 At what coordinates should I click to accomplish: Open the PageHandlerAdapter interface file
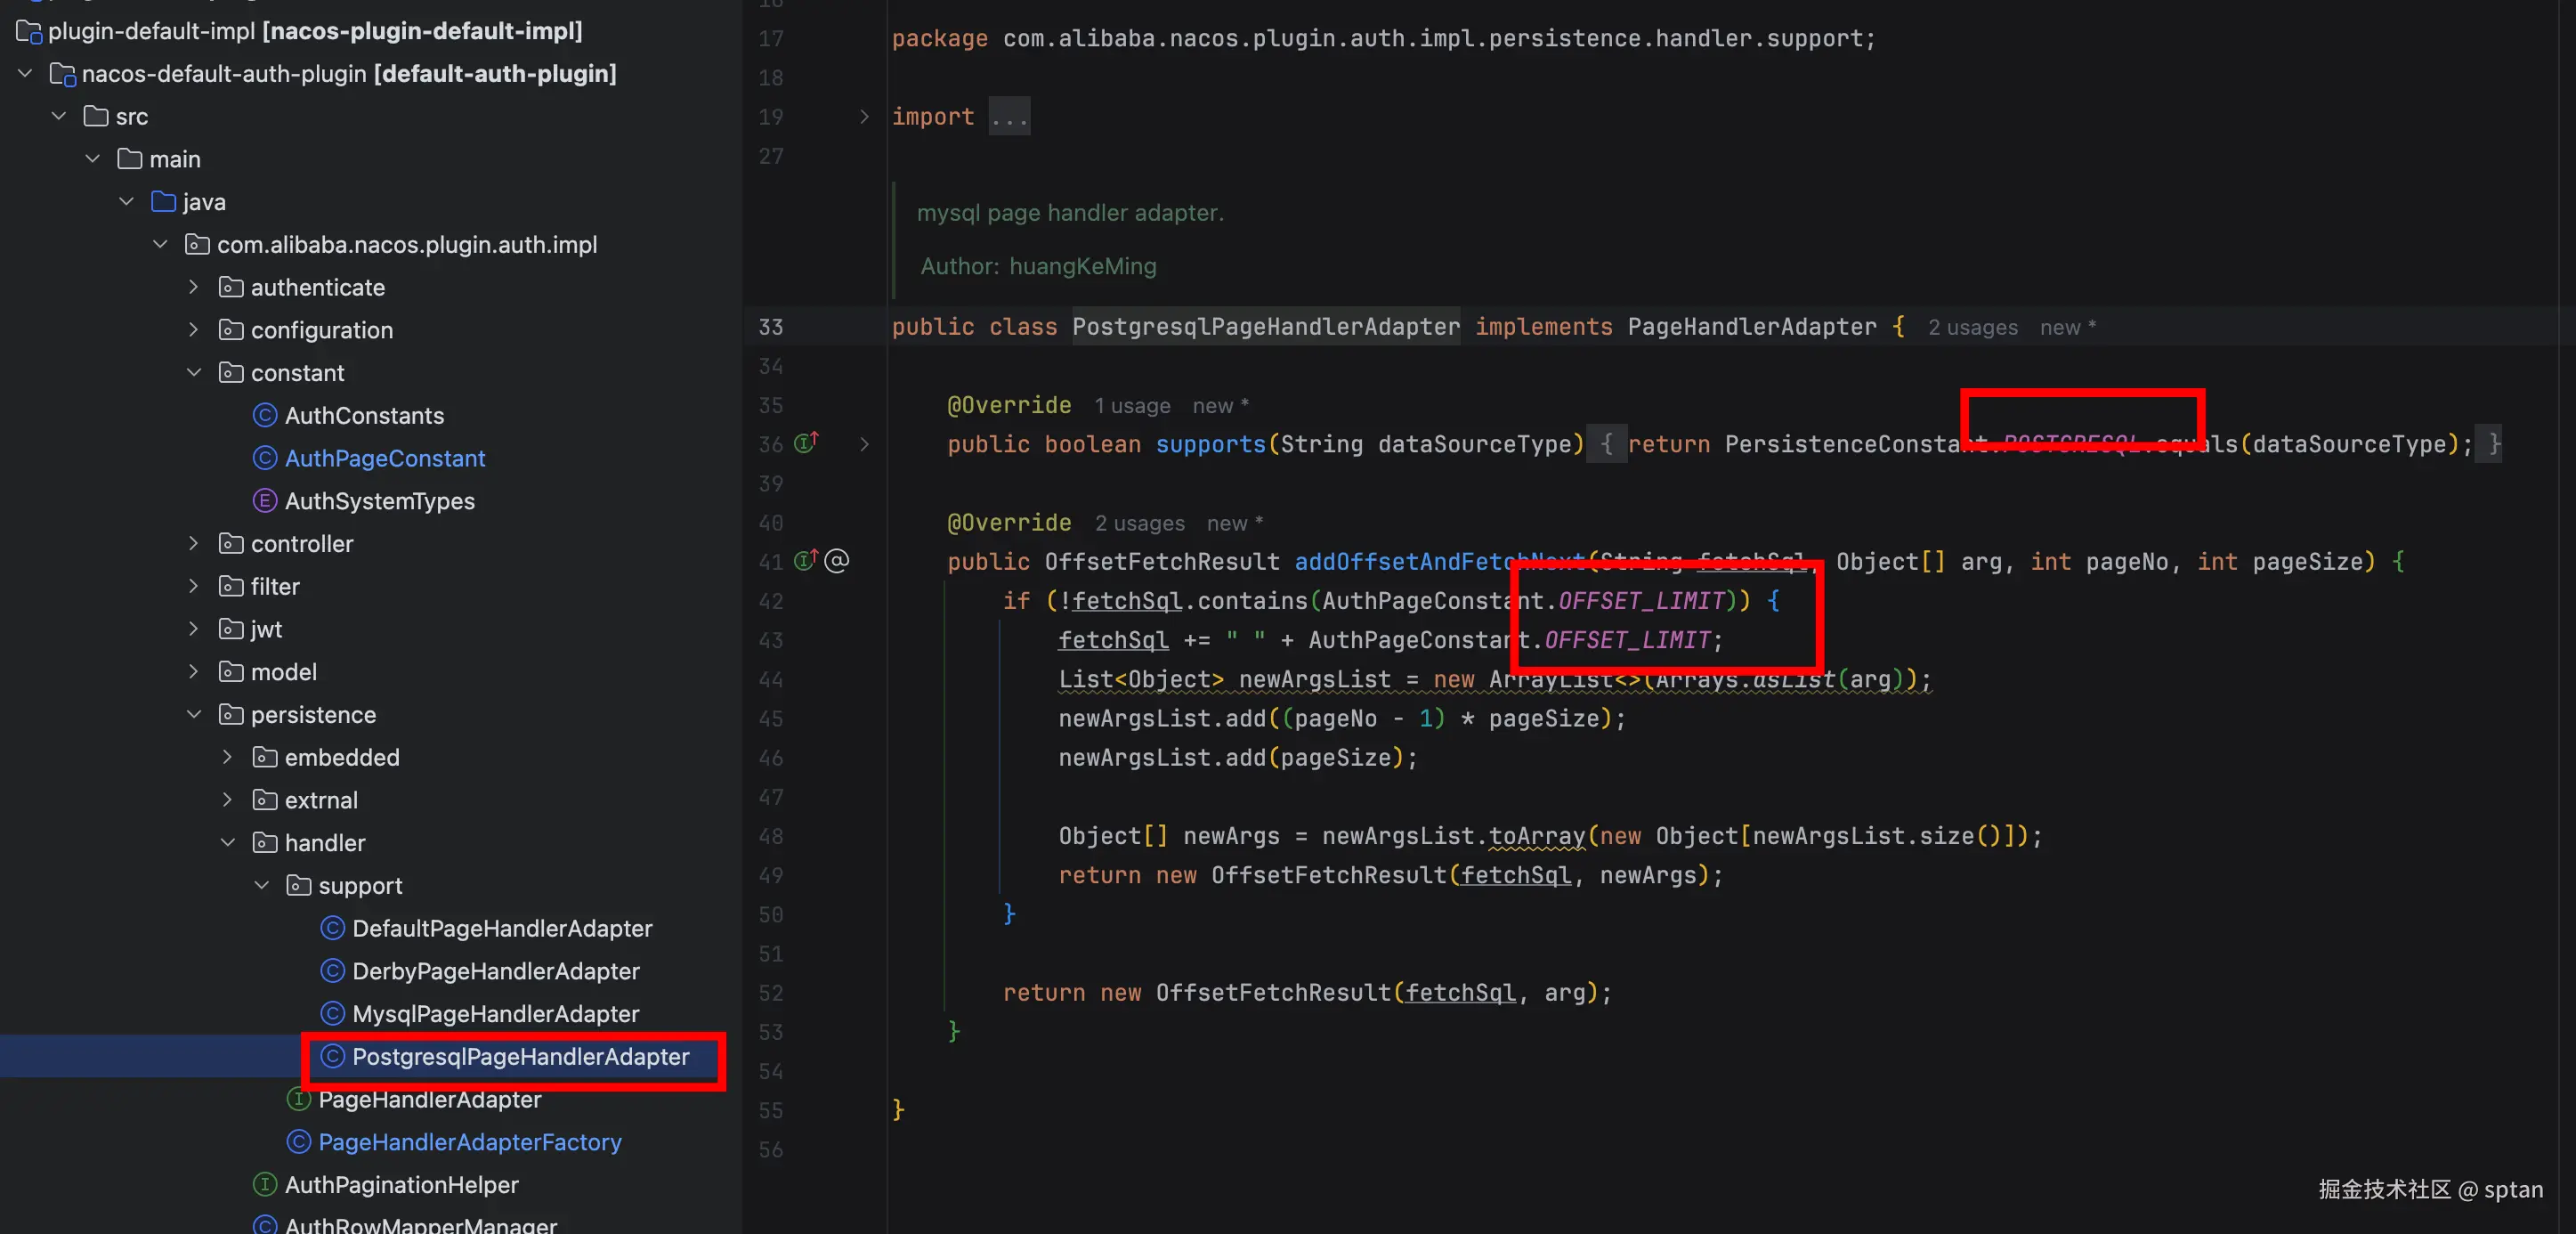point(429,1099)
